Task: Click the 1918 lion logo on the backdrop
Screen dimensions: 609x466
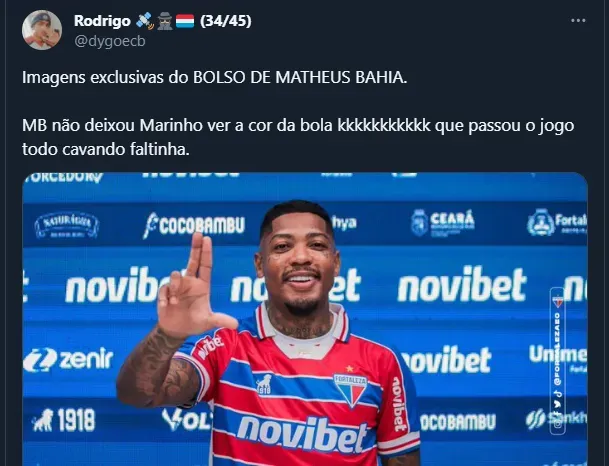Action: (x=64, y=420)
